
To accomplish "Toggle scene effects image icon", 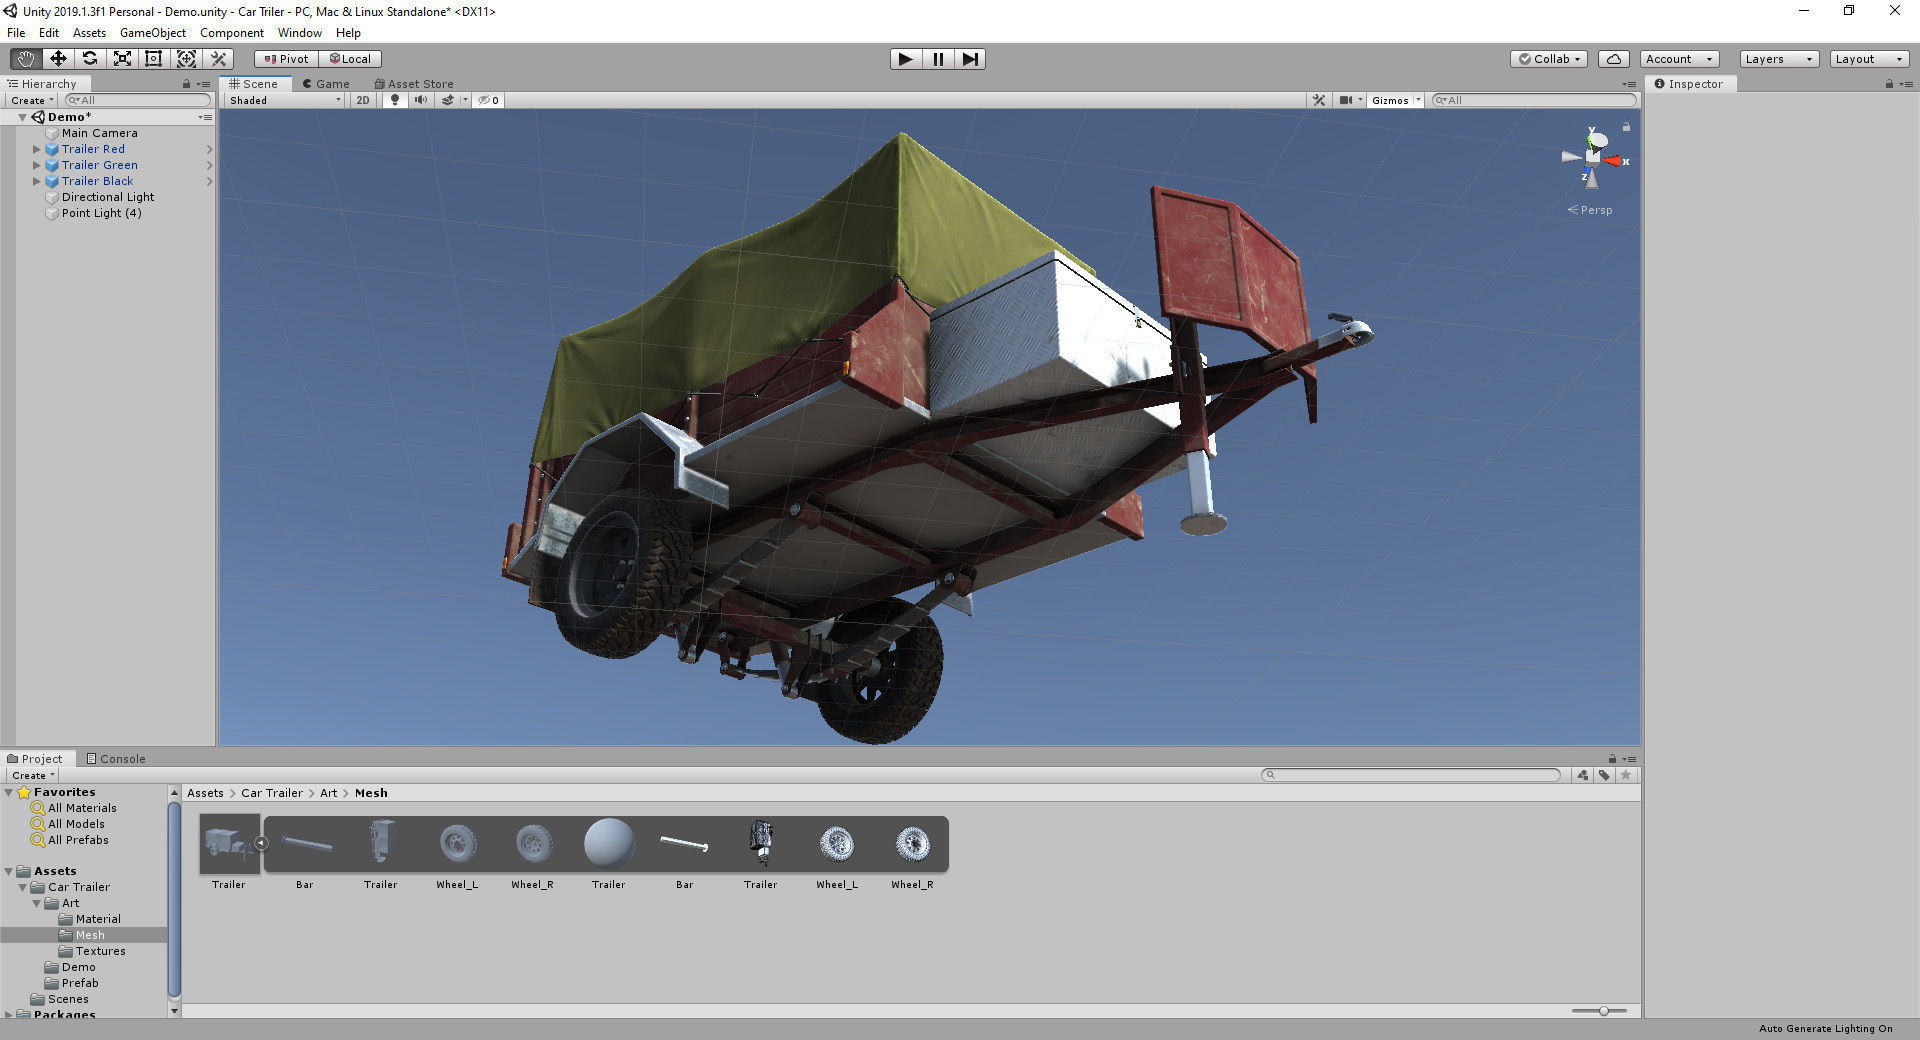I will pyautogui.click(x=448, y=100).
